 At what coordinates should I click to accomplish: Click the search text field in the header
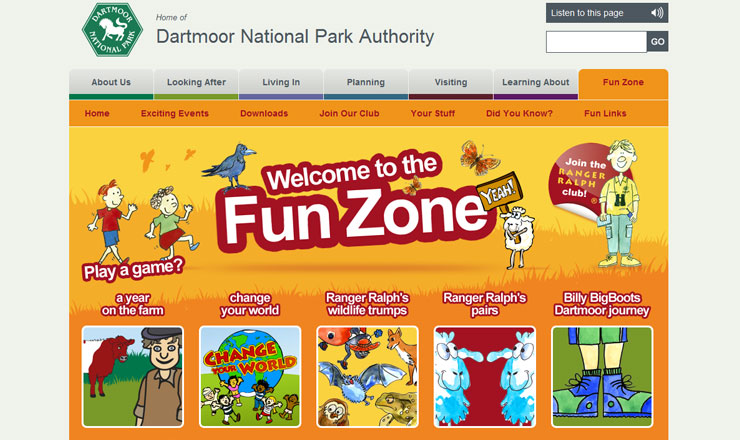(x=596, y=42)
